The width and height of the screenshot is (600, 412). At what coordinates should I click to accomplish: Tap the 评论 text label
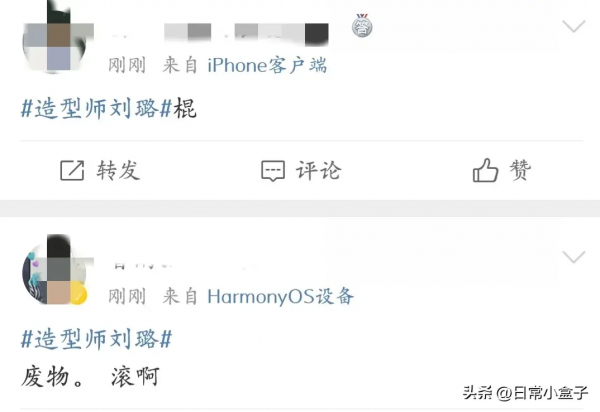pos(318,170)
